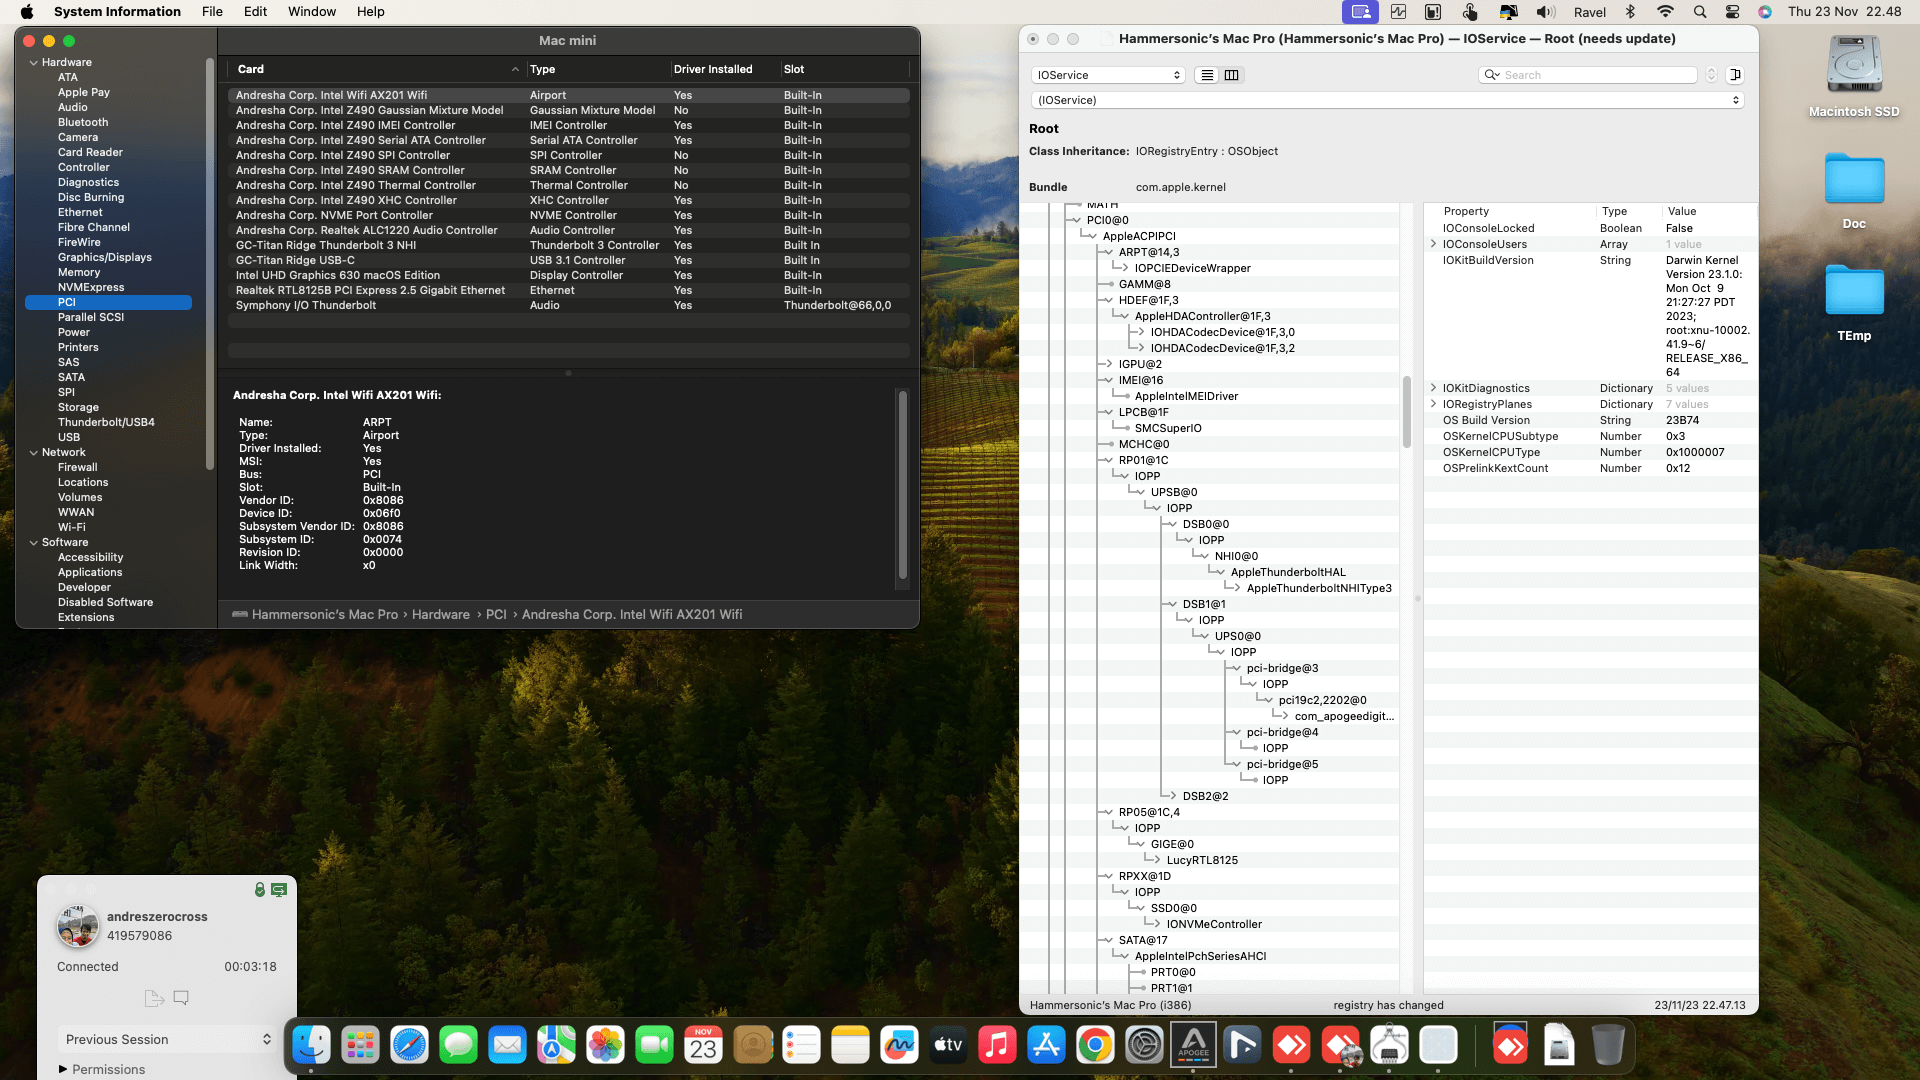Open the Window menu

(312, 12)
